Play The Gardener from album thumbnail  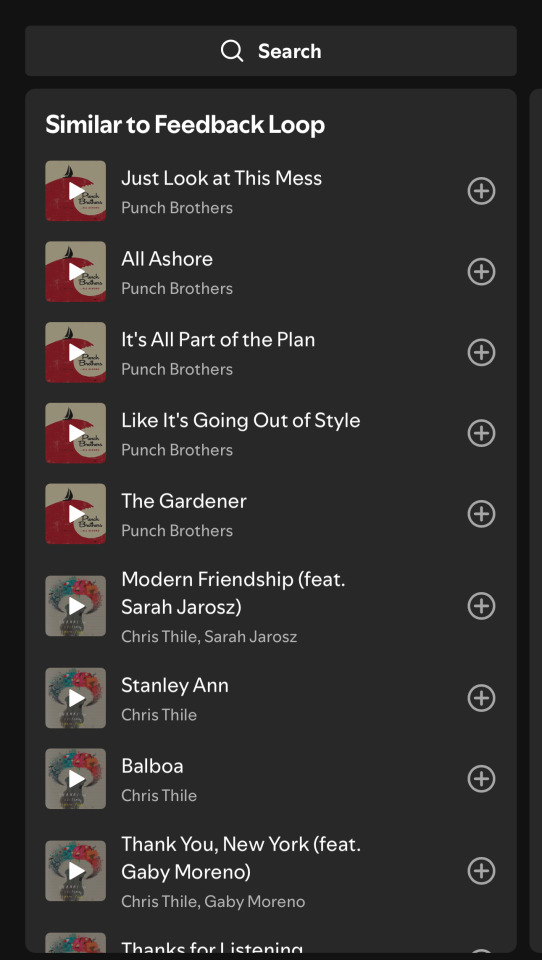(75, 514)
